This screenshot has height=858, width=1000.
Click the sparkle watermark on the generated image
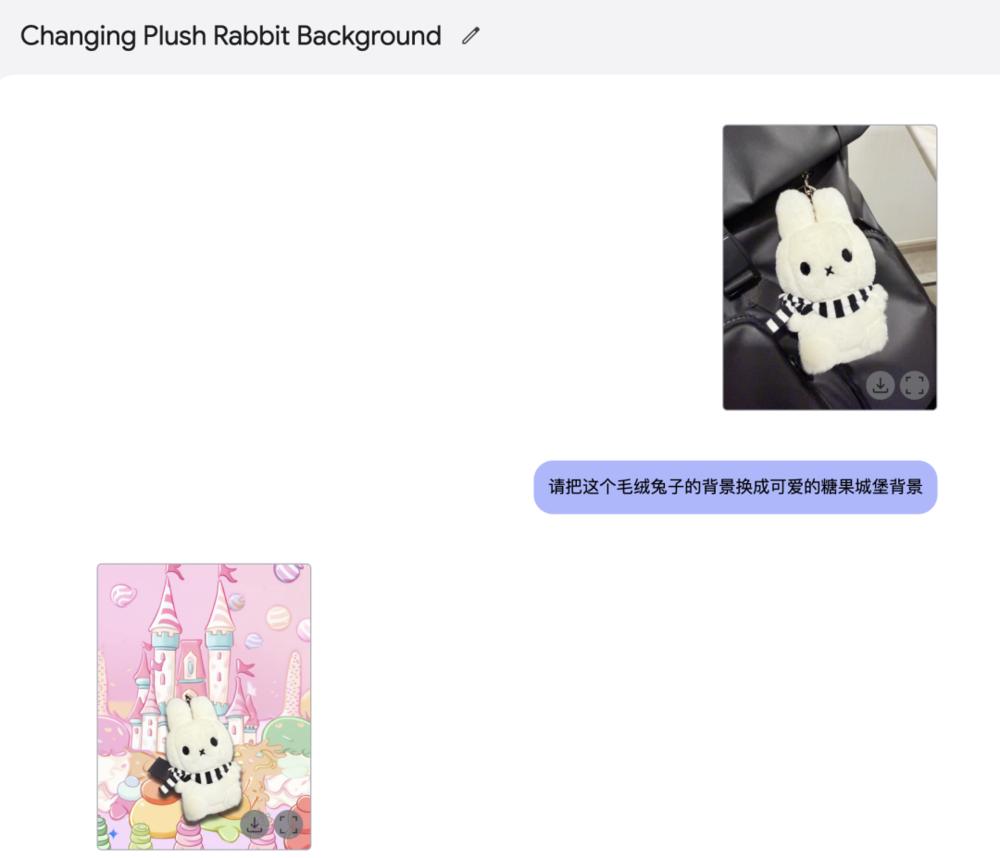point(113,833)
